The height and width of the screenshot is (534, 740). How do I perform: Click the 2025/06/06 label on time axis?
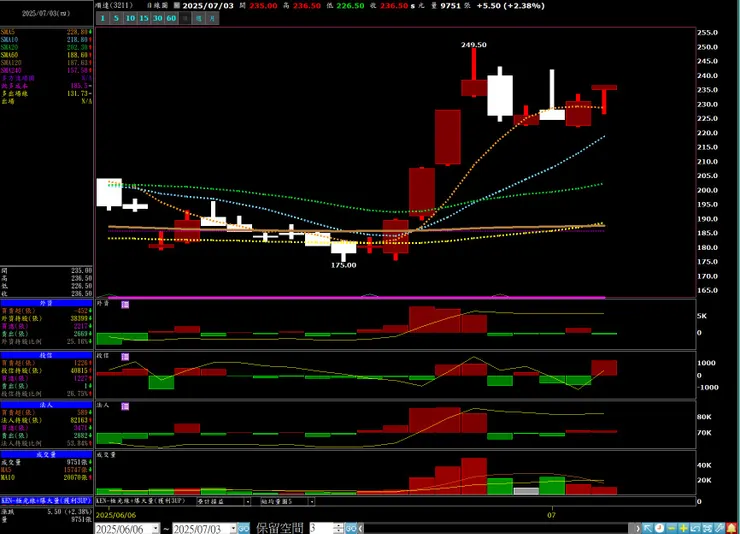pyautogui.click(x=116, y=515)
